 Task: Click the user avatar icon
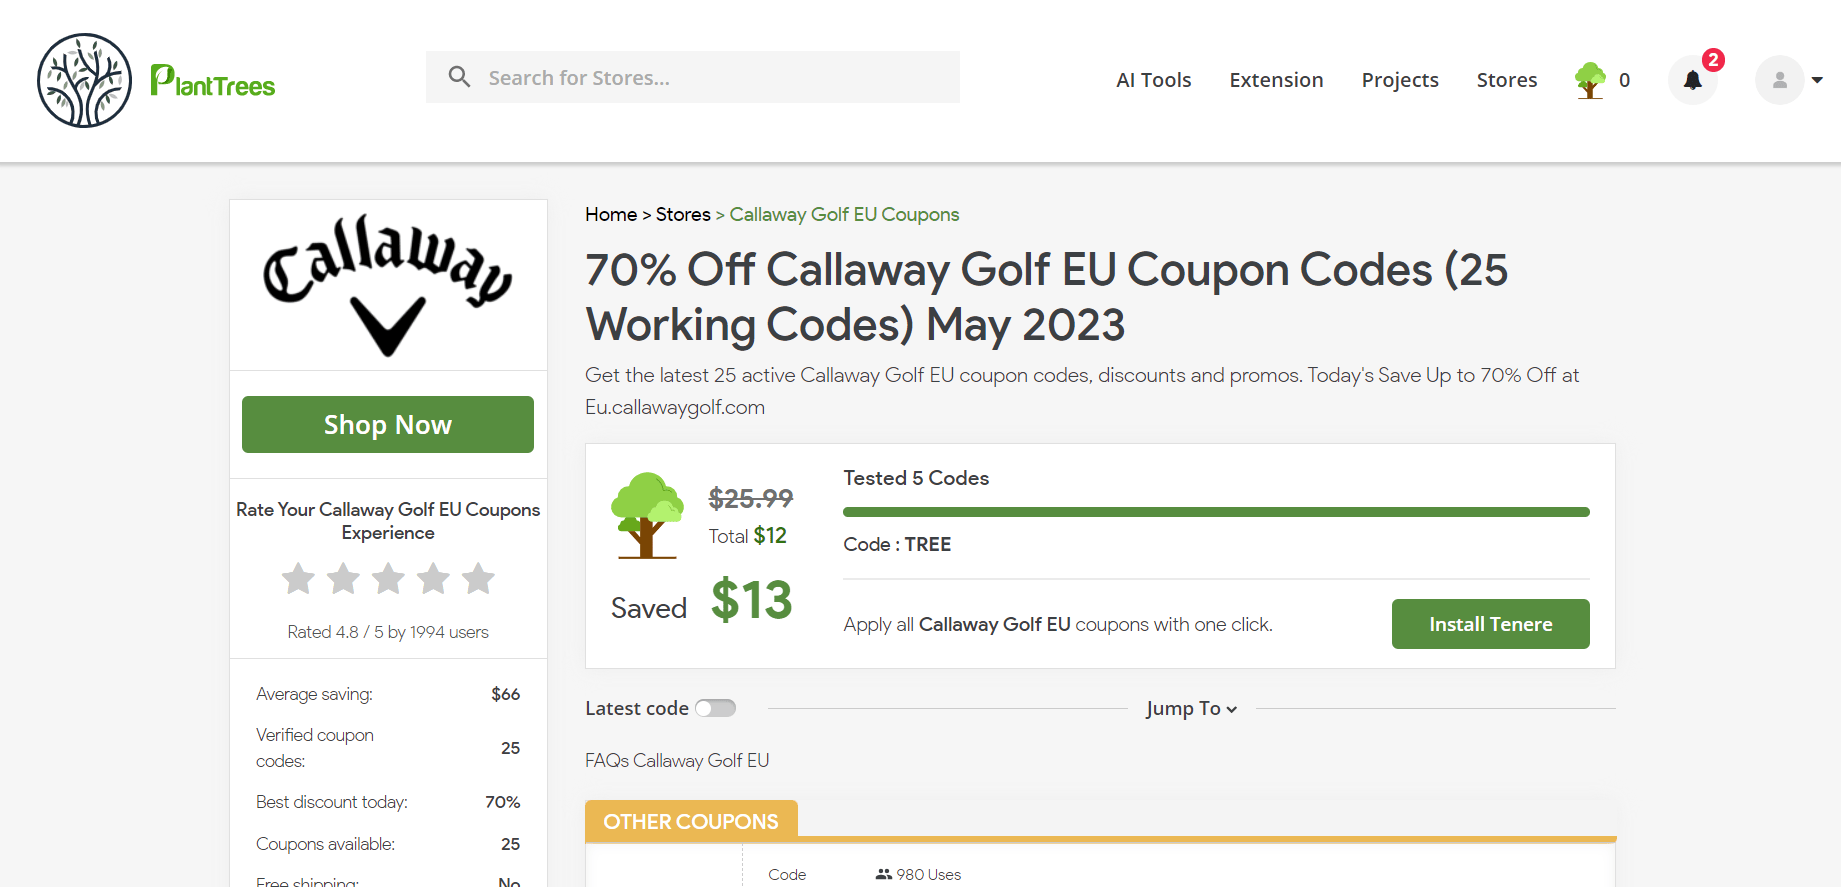coord(1780,80)
